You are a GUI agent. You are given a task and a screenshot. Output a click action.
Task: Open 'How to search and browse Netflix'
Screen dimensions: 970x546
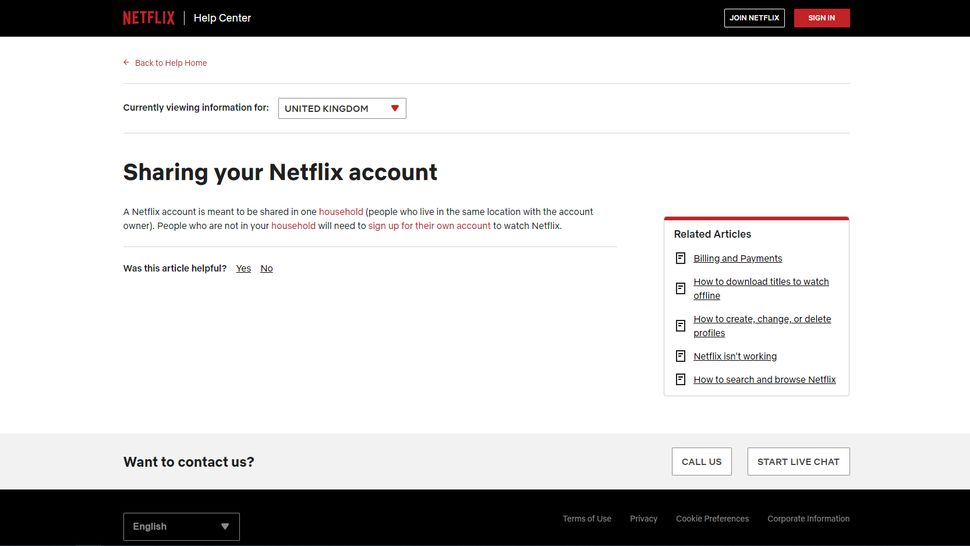(x=765, y=380)
